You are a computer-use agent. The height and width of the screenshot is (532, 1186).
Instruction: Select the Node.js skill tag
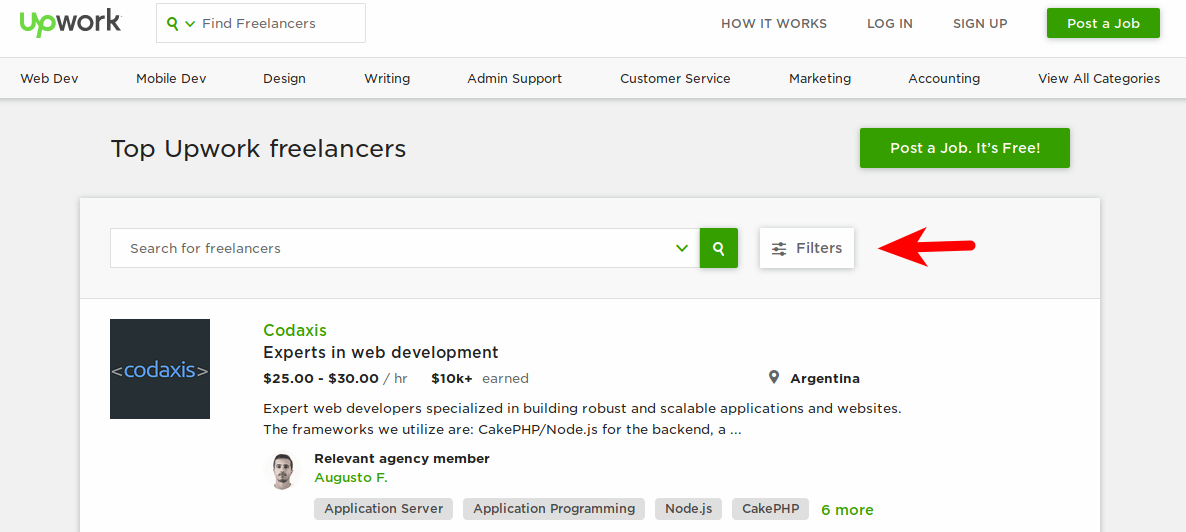click(x=688, y=509)
